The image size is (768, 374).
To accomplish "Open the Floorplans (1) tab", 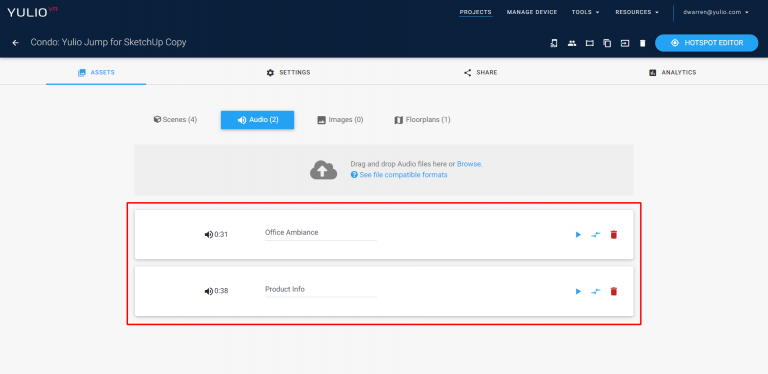I will pos(422,119).
